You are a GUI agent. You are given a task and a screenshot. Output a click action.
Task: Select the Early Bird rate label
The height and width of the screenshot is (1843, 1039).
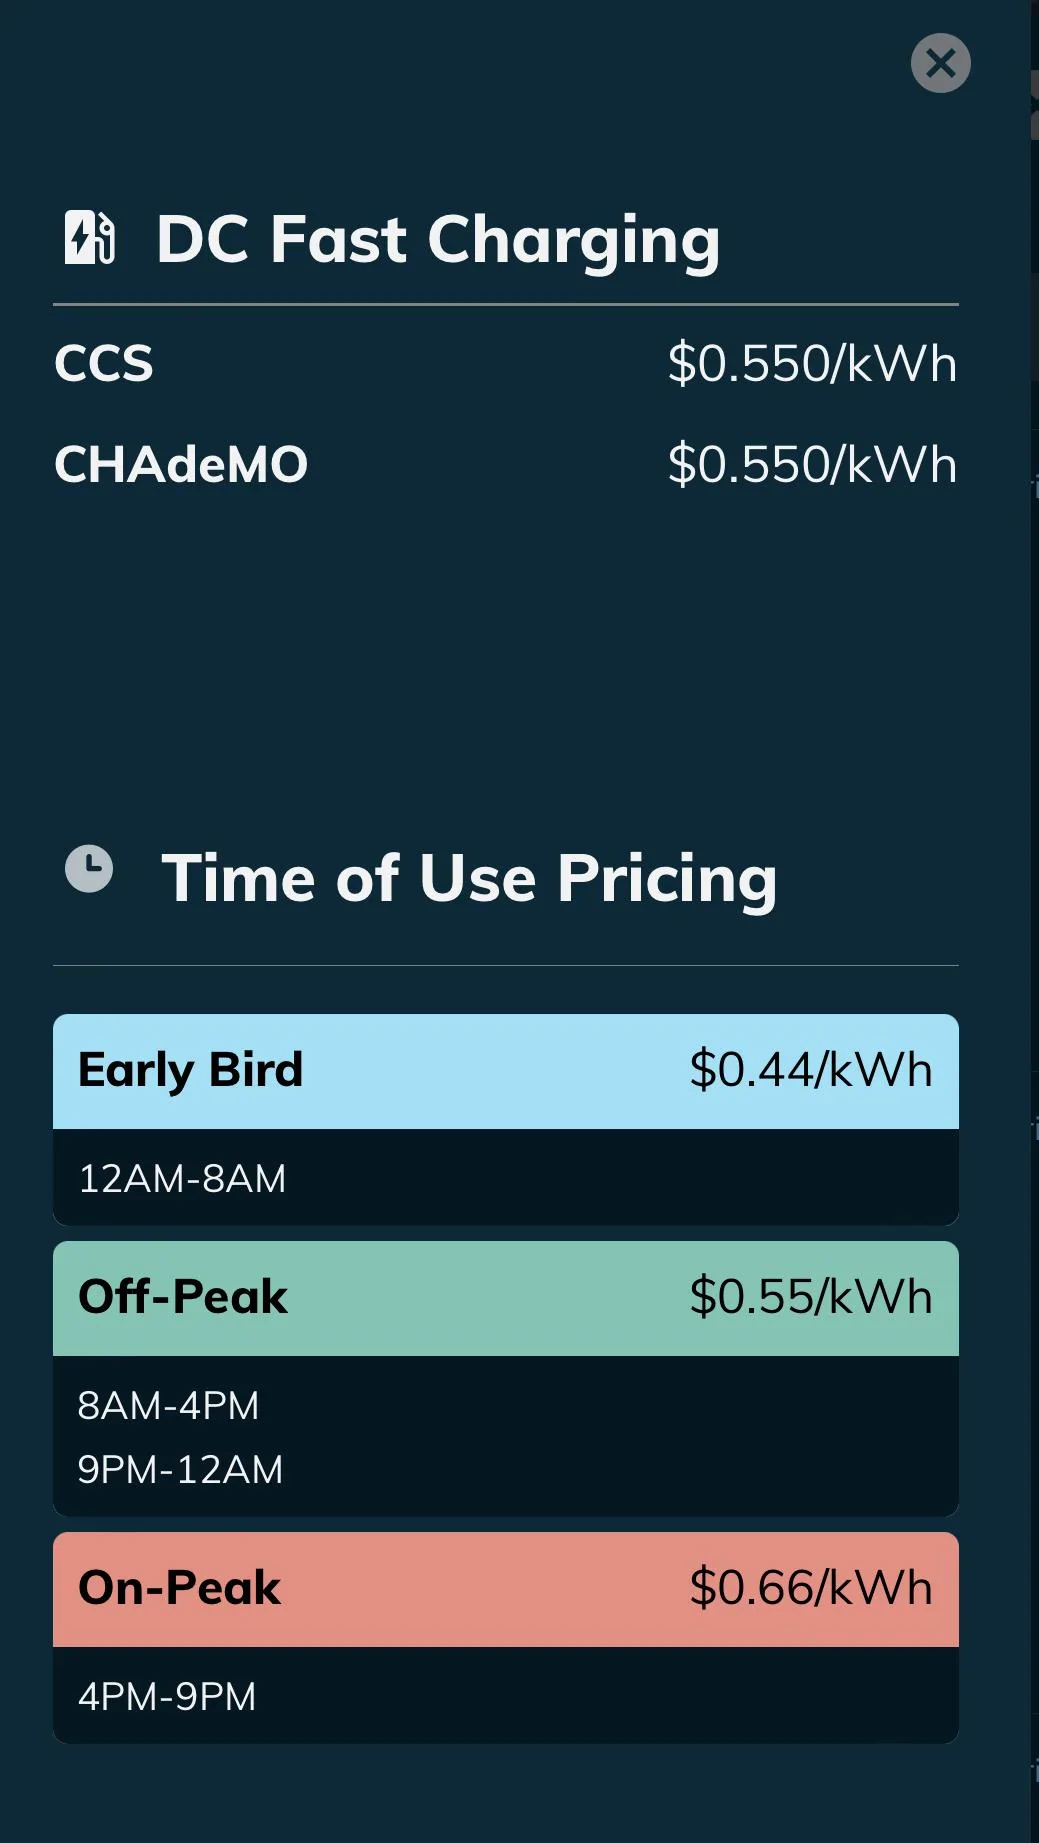click(x=190, y=1070)
